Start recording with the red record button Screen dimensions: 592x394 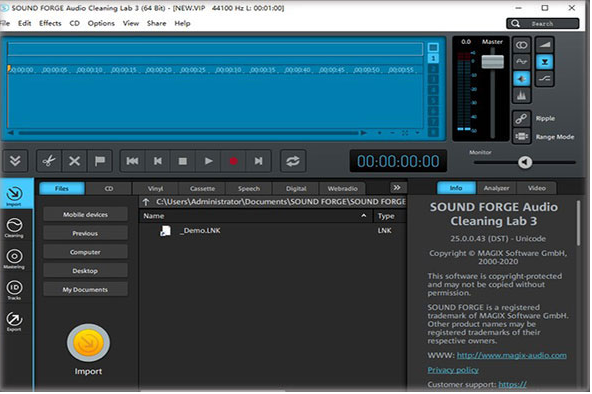click(233, 161)
